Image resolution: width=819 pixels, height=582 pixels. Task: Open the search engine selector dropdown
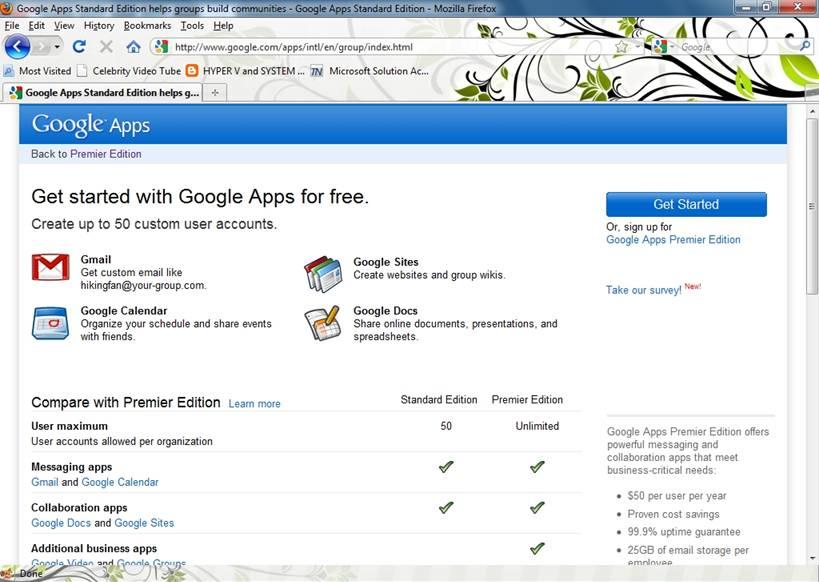click(672, 47)
